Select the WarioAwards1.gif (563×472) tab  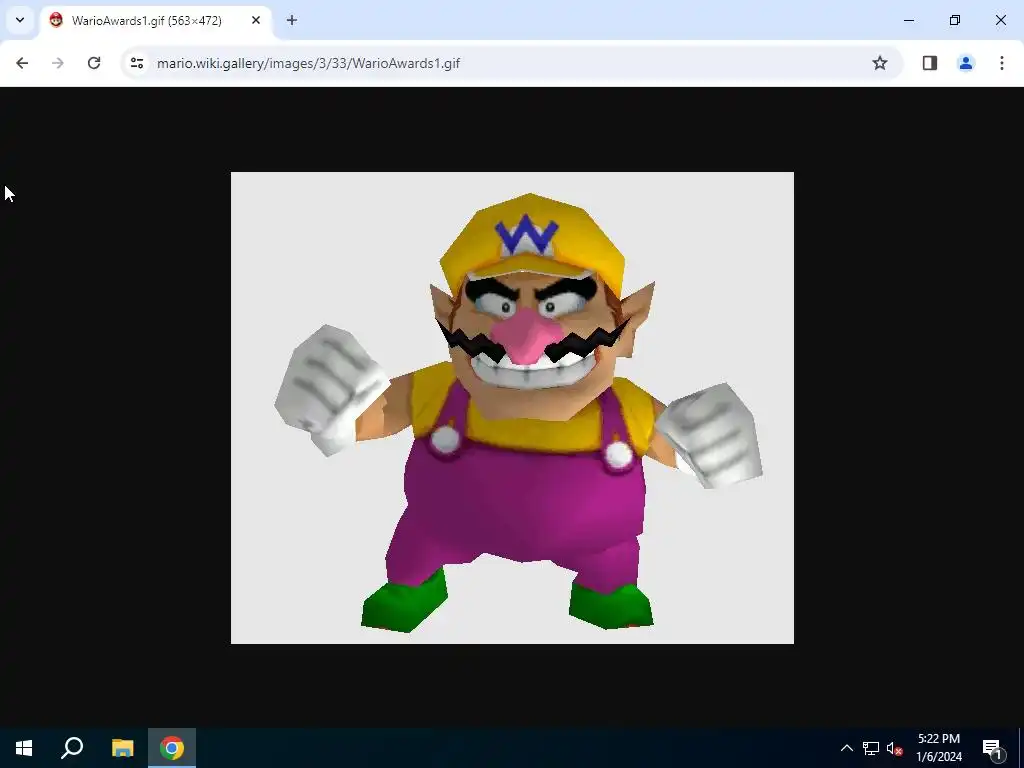tap(155, 20)
